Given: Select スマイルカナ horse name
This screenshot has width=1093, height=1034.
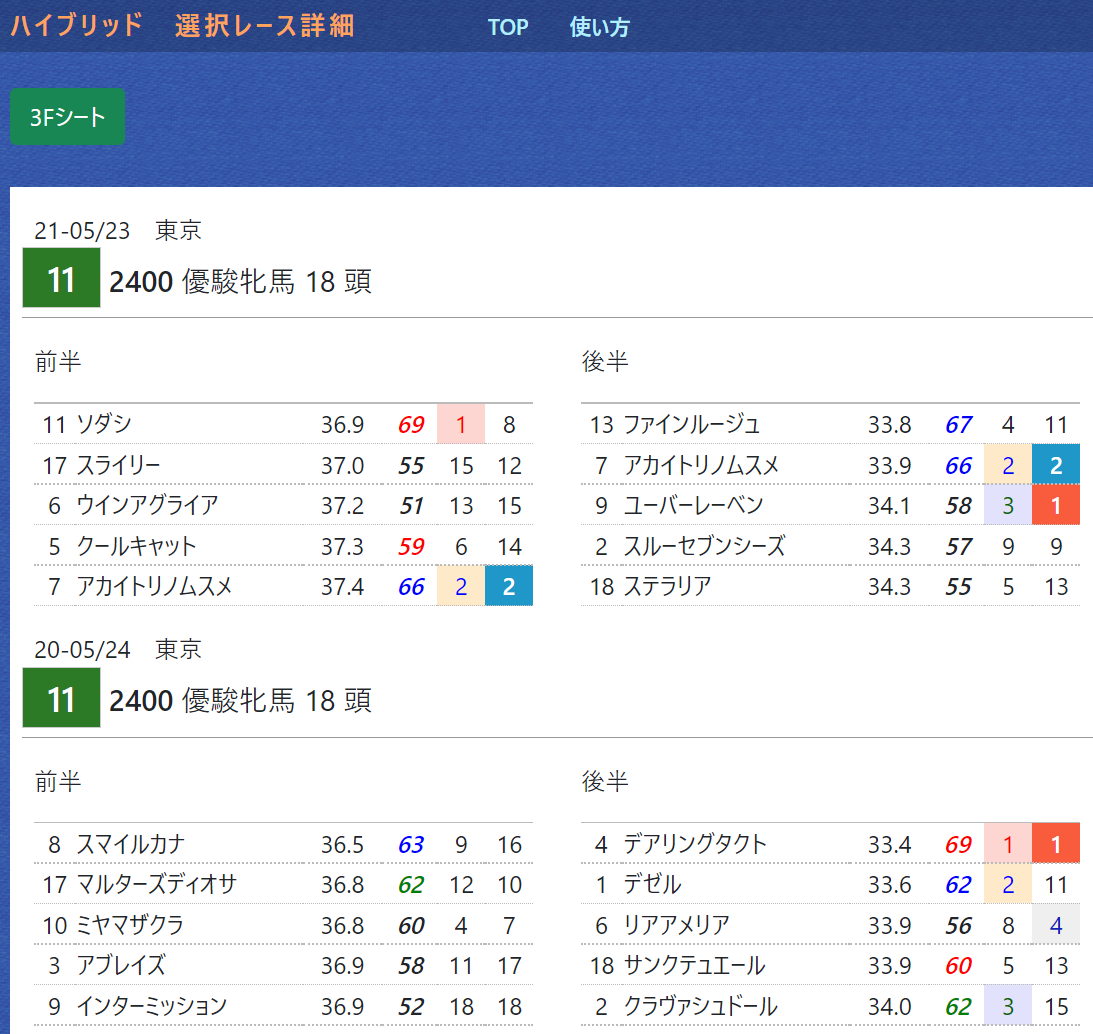Looking at the screenshot, I should 130,844.
